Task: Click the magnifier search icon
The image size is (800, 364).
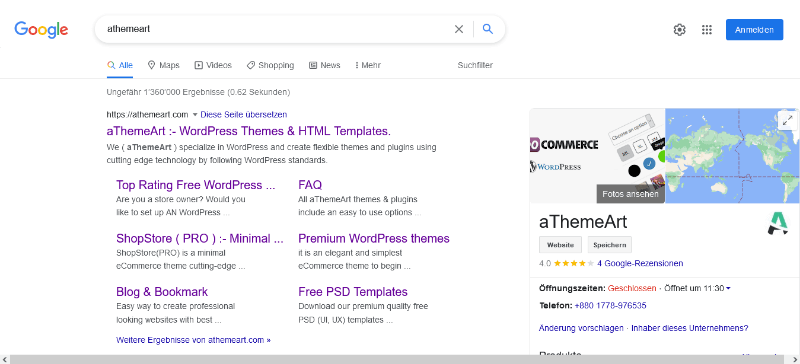Action: 488,29
